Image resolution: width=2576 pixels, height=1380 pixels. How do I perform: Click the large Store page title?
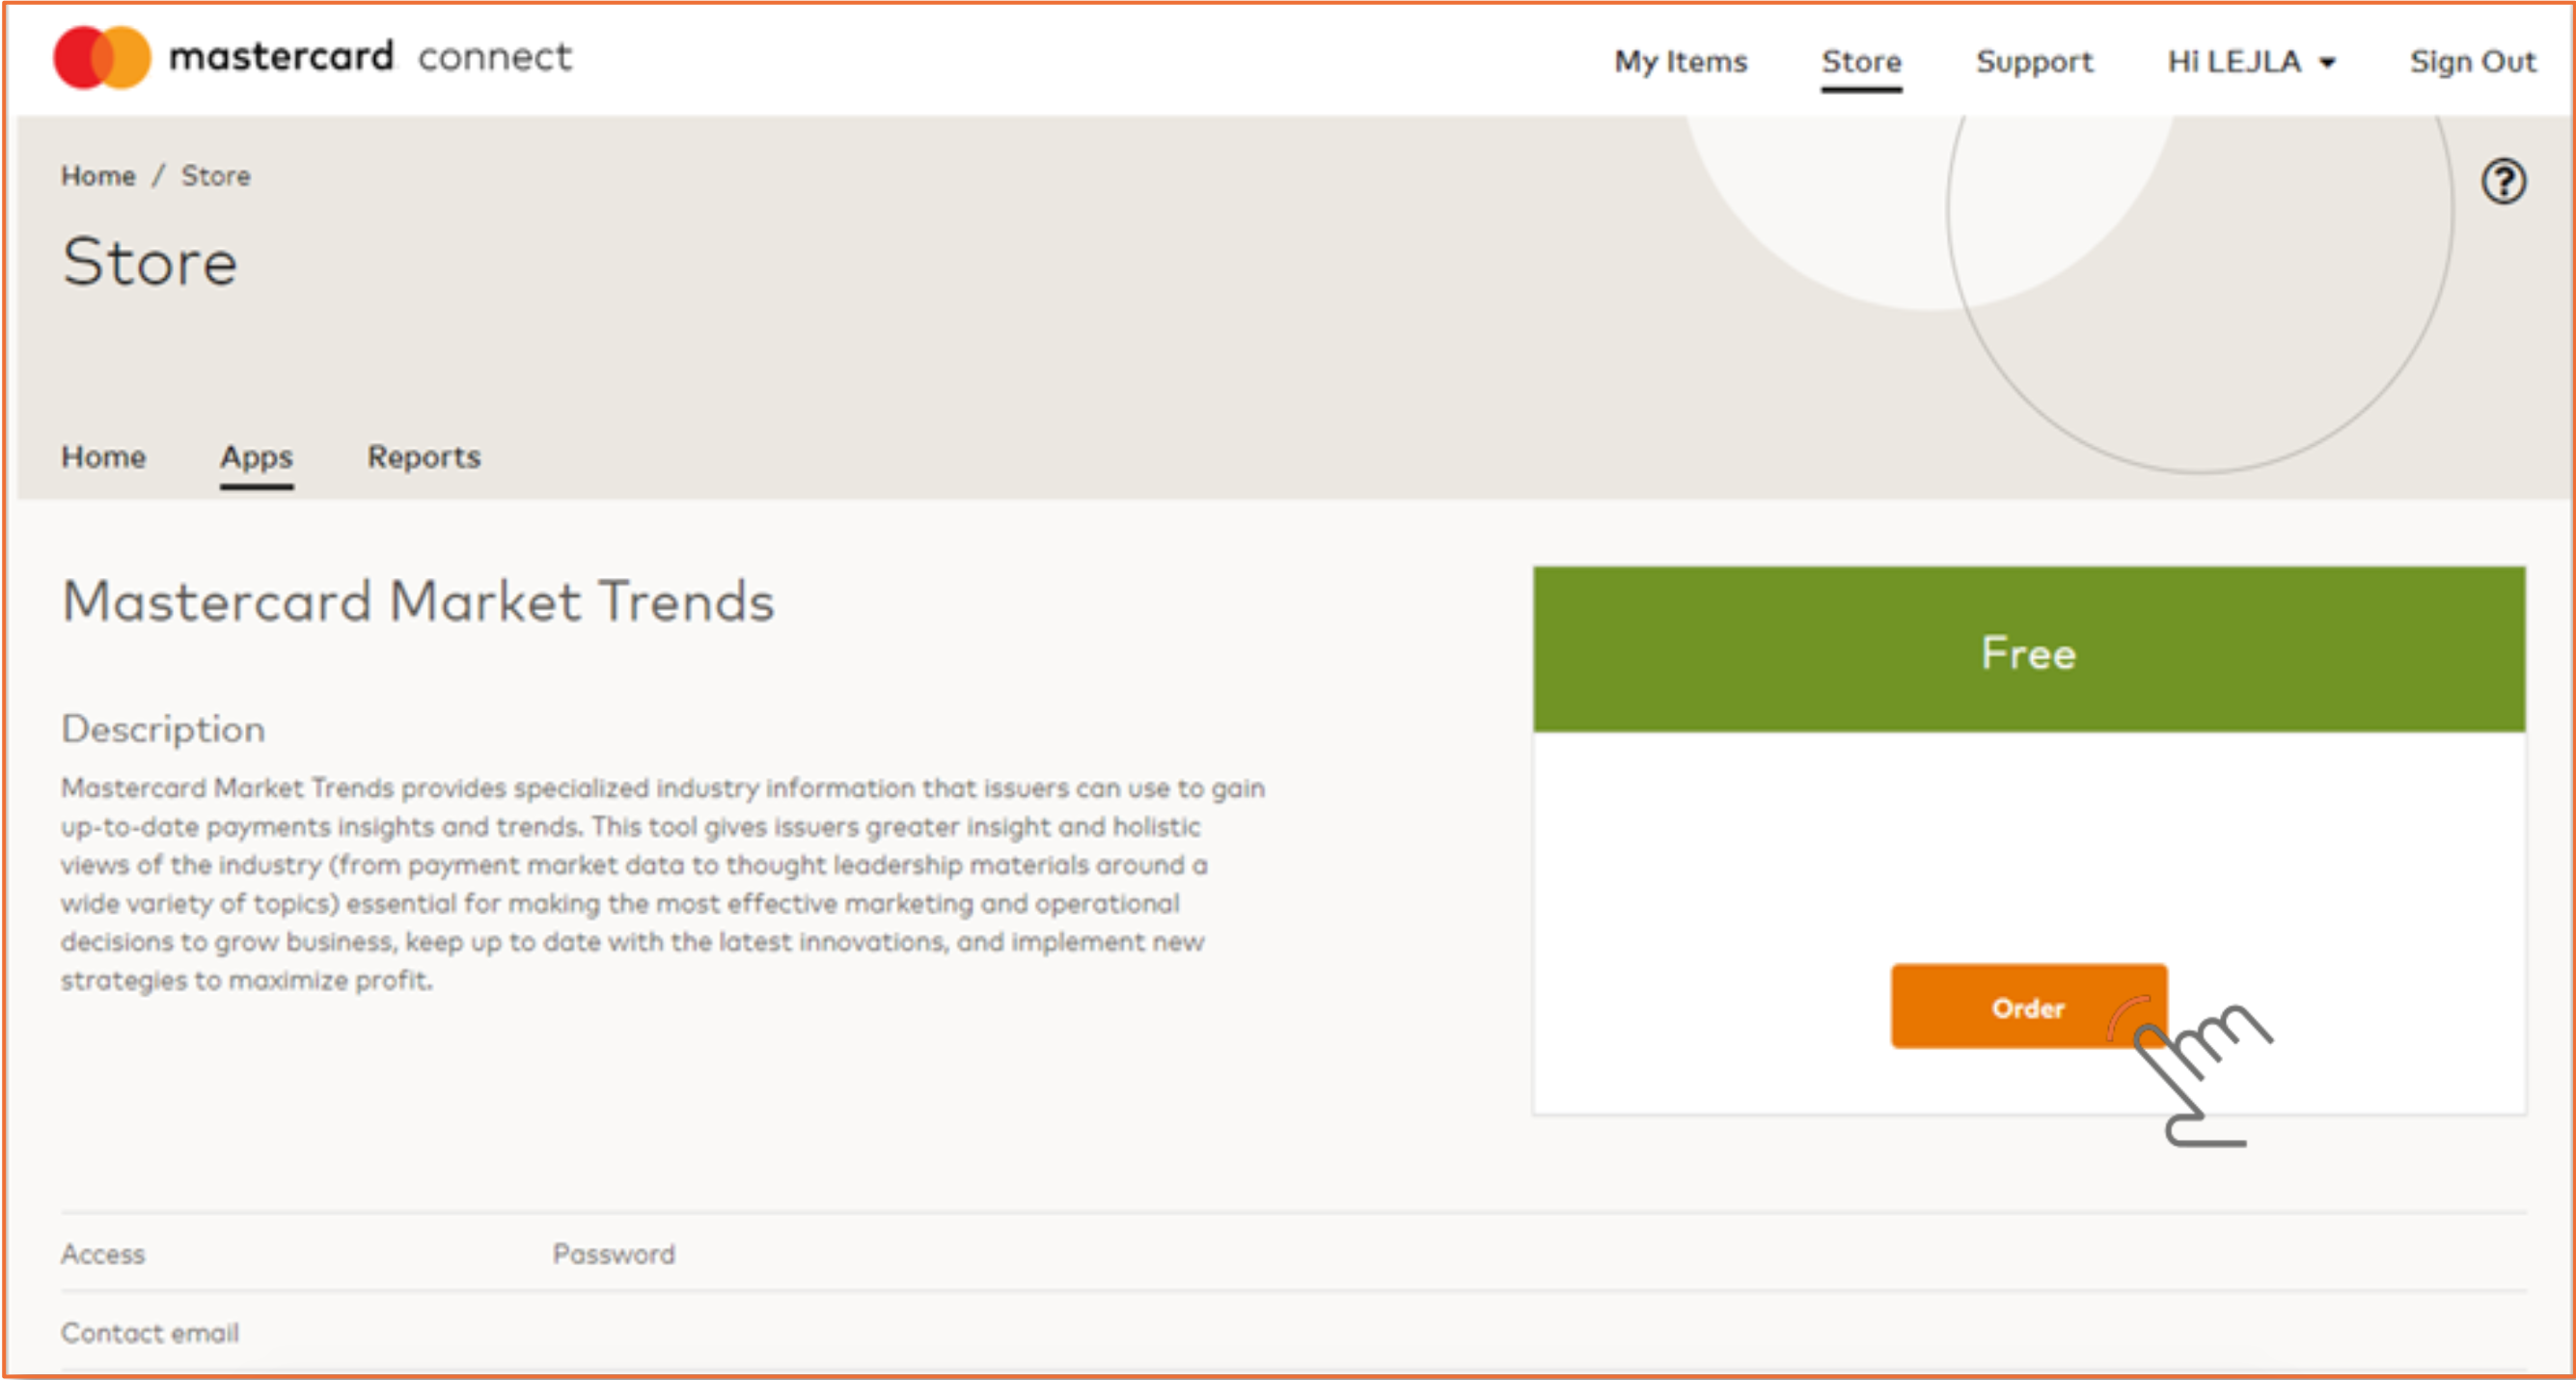click(x=150, y=262)
